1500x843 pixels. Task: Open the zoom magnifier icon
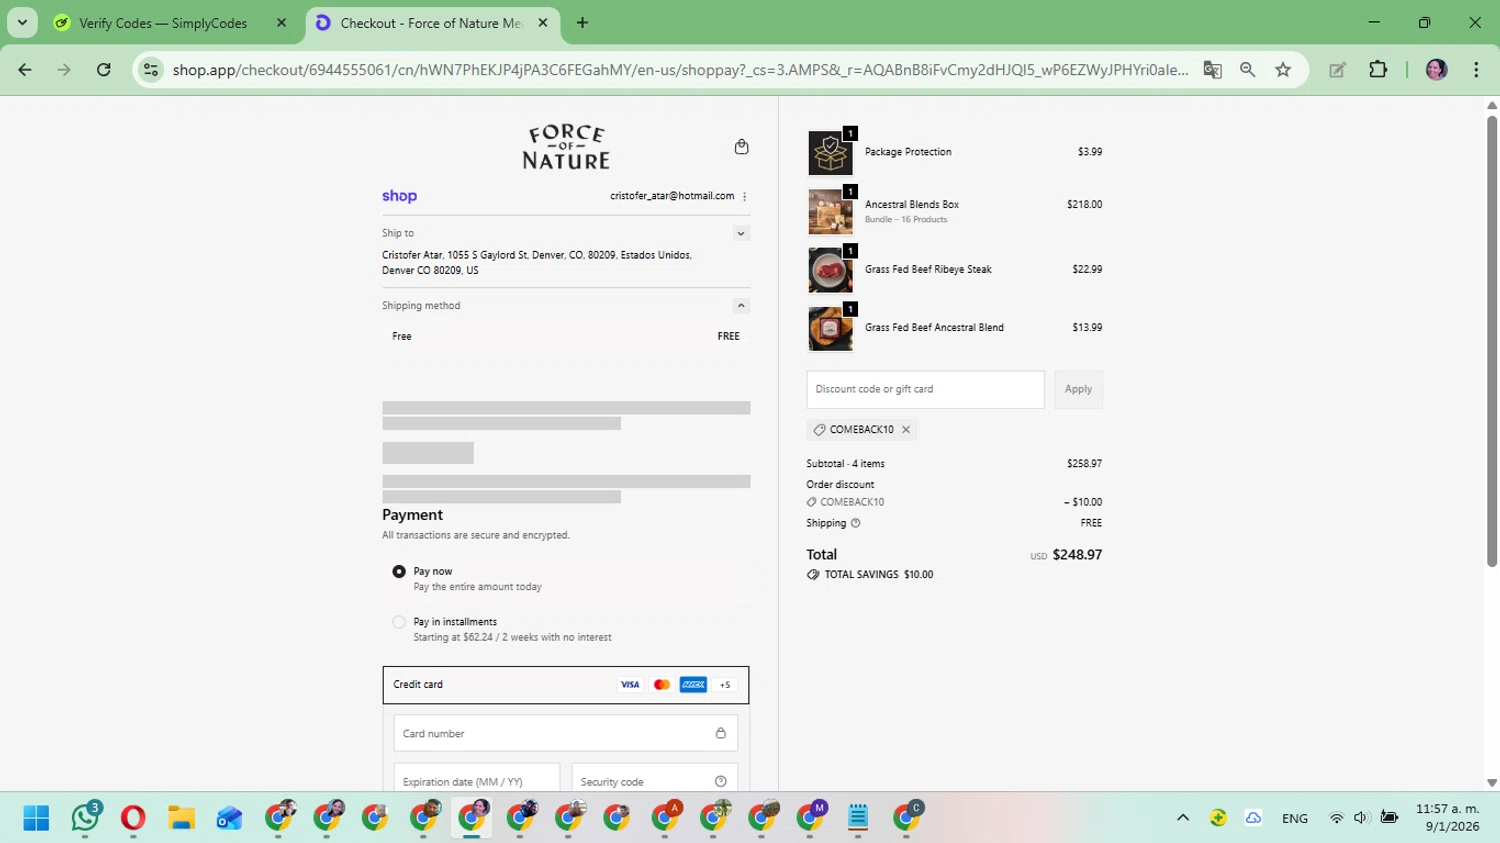point(1247,70)
